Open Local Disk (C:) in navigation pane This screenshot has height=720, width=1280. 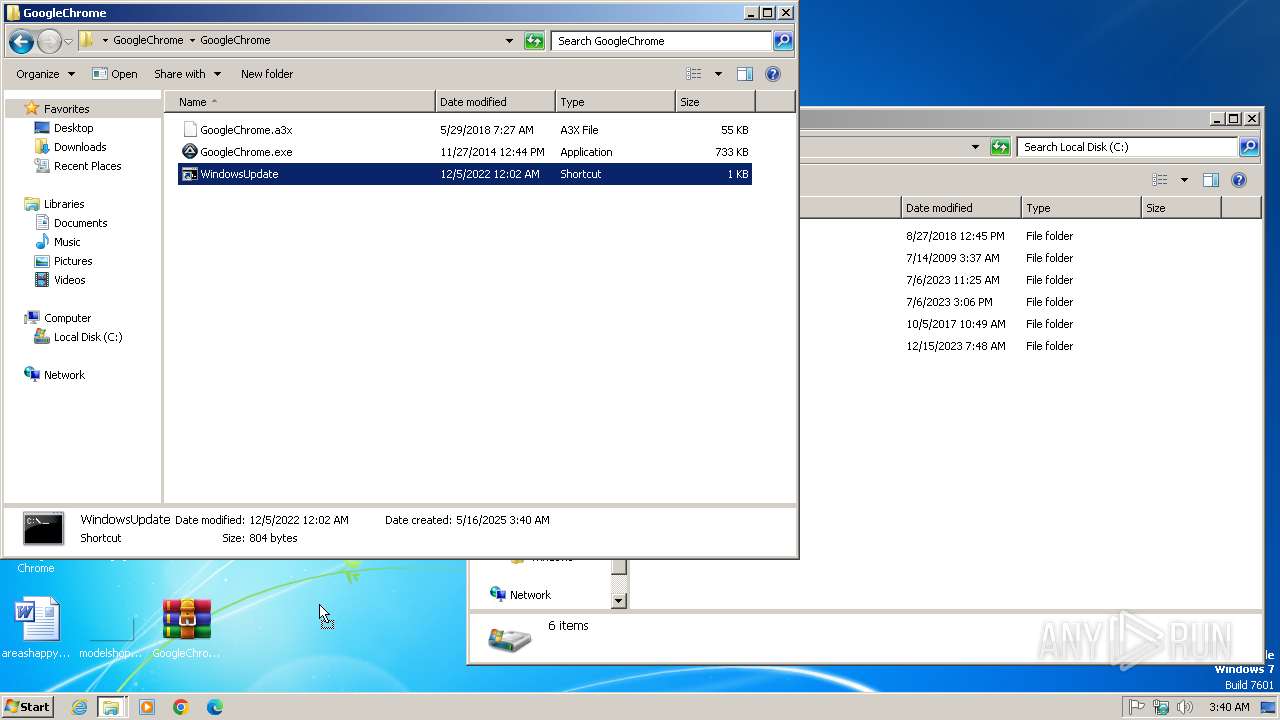pos(87,337)
